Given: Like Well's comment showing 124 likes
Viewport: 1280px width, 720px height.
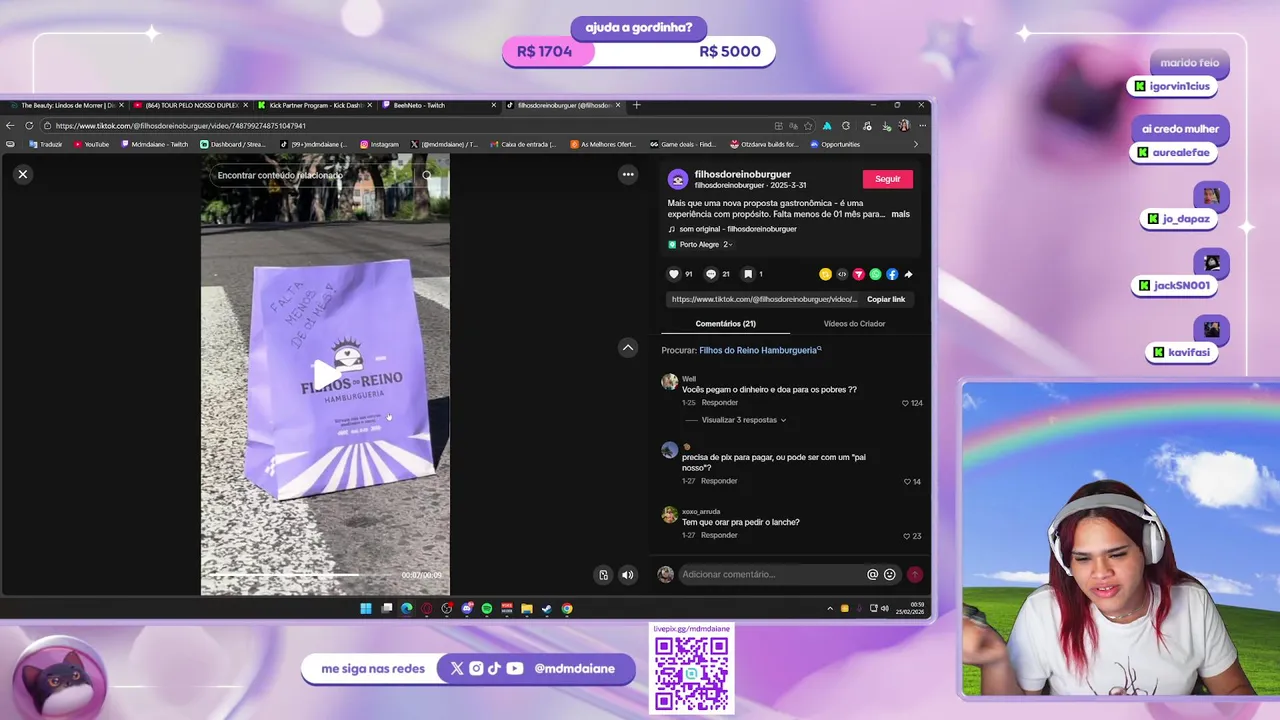Looking at the screenshot, I should [905, 403].
